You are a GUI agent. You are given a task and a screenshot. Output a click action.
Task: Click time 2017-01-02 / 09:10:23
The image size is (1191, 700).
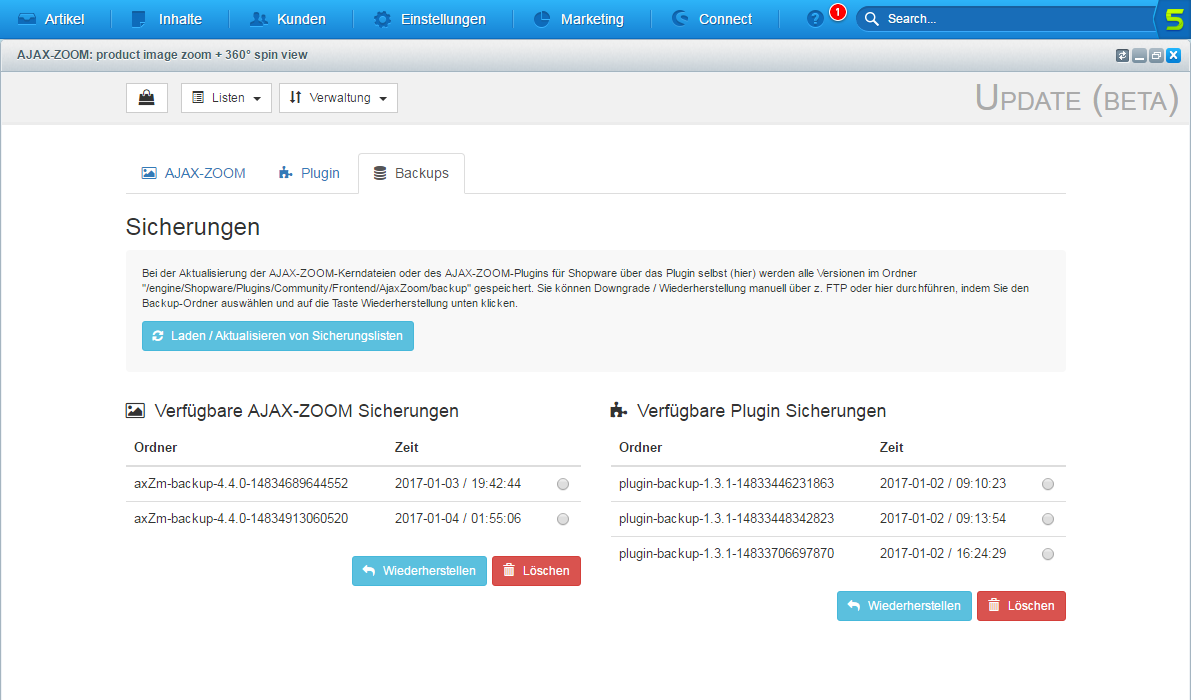point(943,484)
